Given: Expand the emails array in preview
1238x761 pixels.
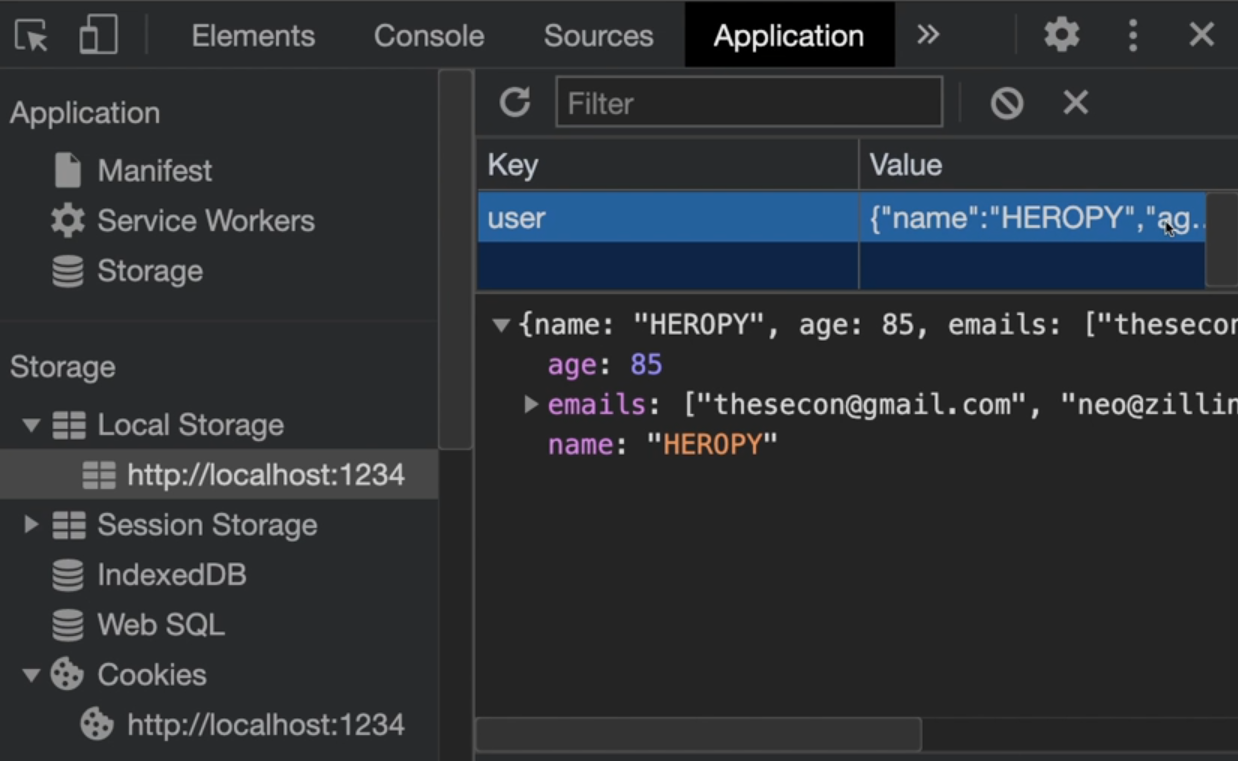Looking at the screenshot, I should (x=531, y=404).
